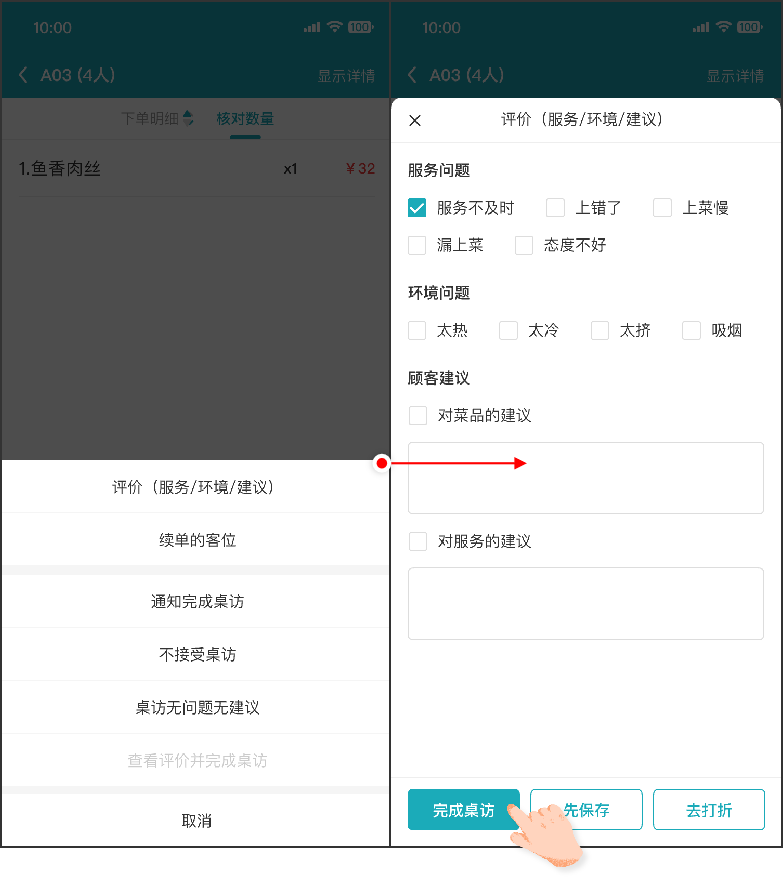
Task: Tick the 态度不好 checkbox
Action: (524, 245)
